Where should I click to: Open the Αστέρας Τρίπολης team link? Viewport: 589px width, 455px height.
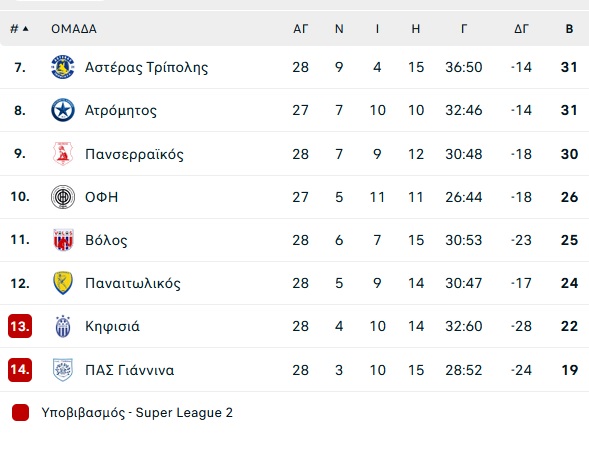tap(146, 68)
